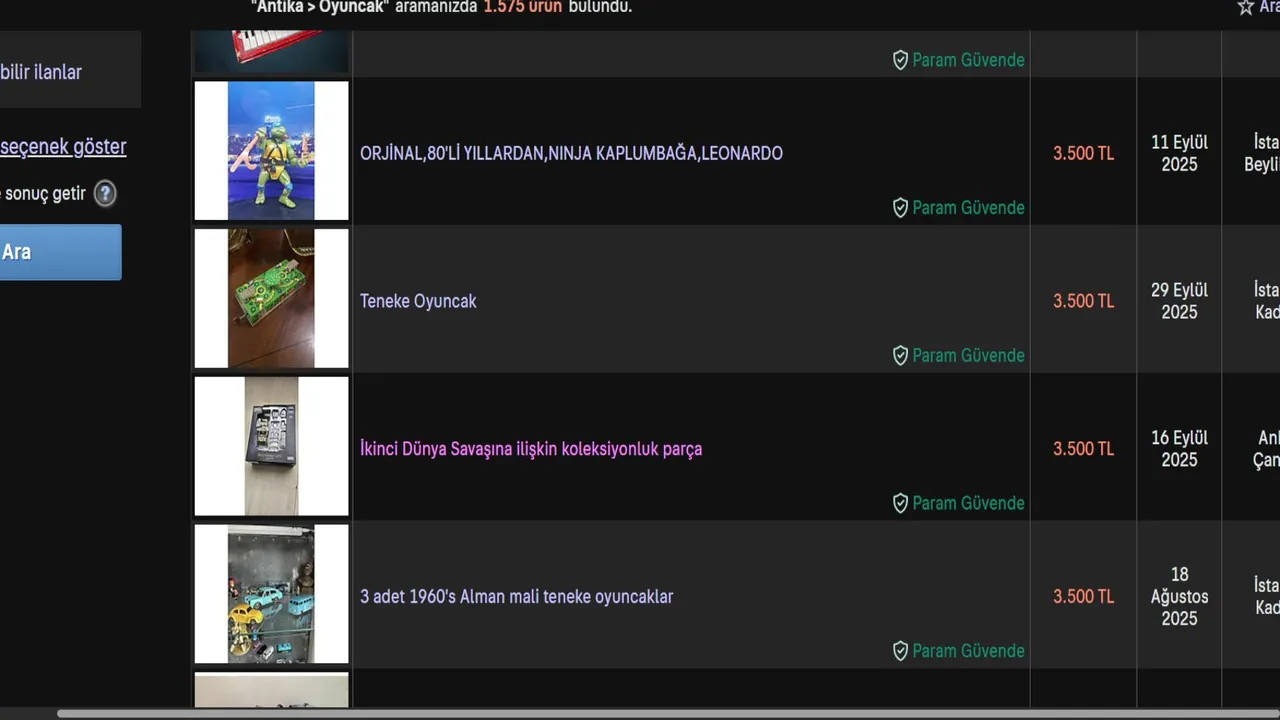Click the date 18 Ağustos 2025
This screenshot has height=720, width=1280.
[x=1179, y=597]
